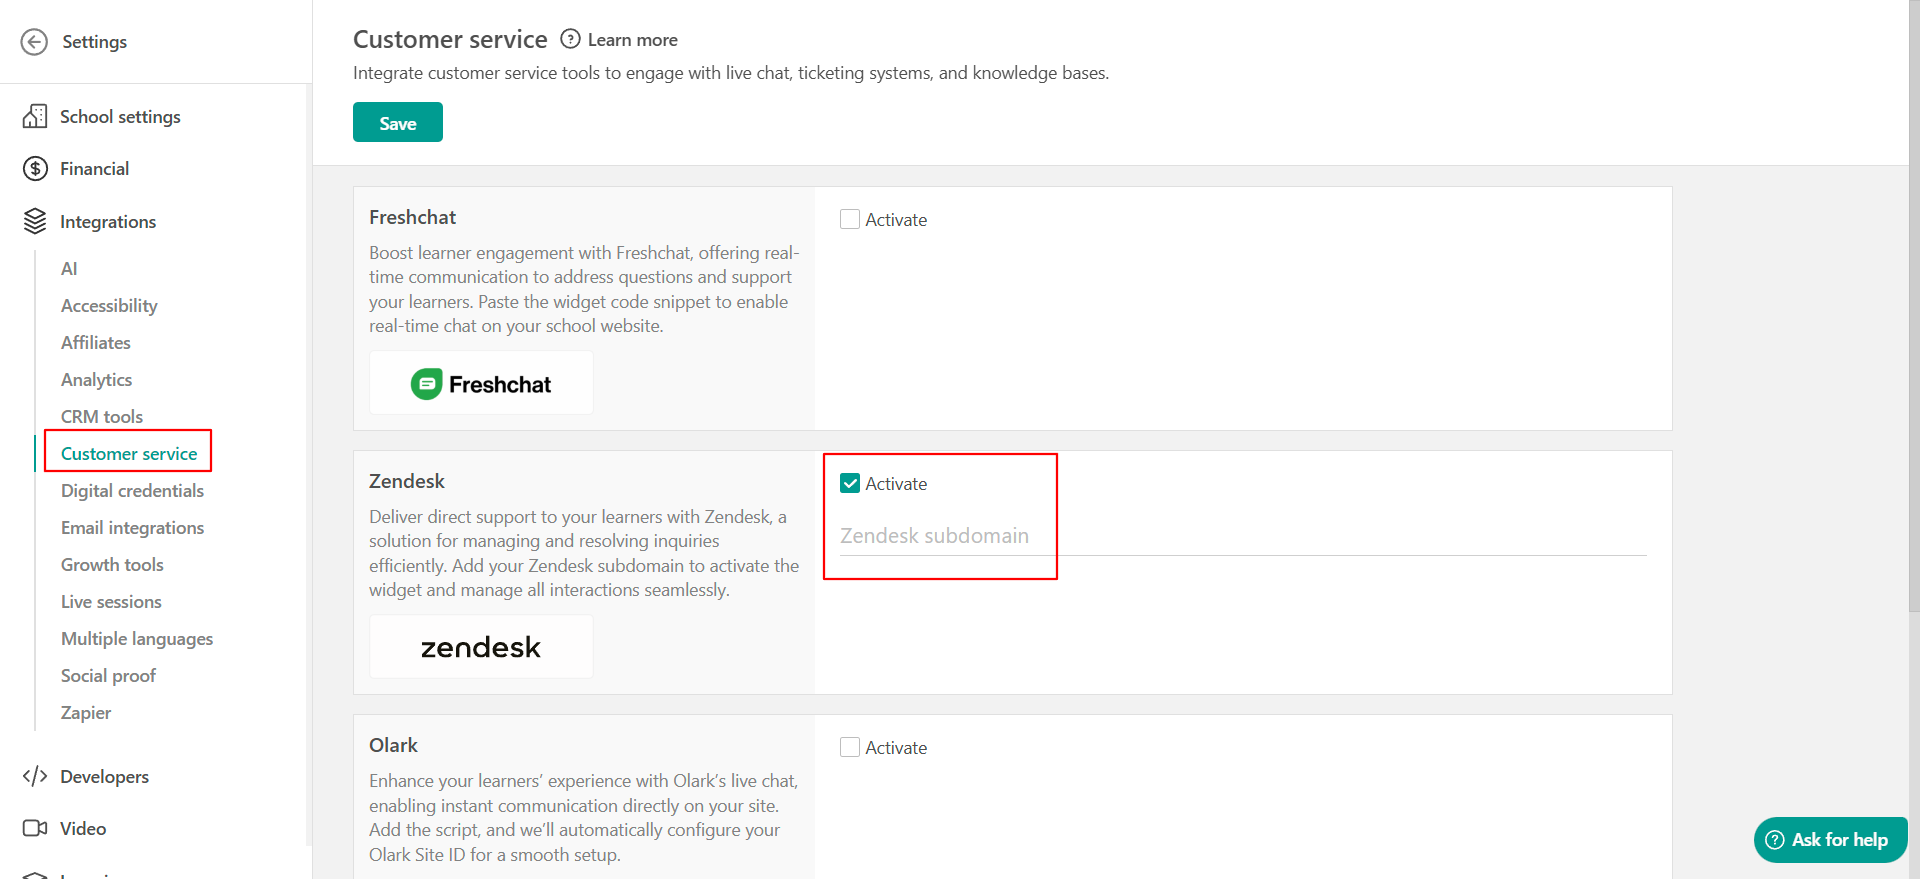Click the Olark section heading
The image size is (1920, 879).
tap(393, 745)
